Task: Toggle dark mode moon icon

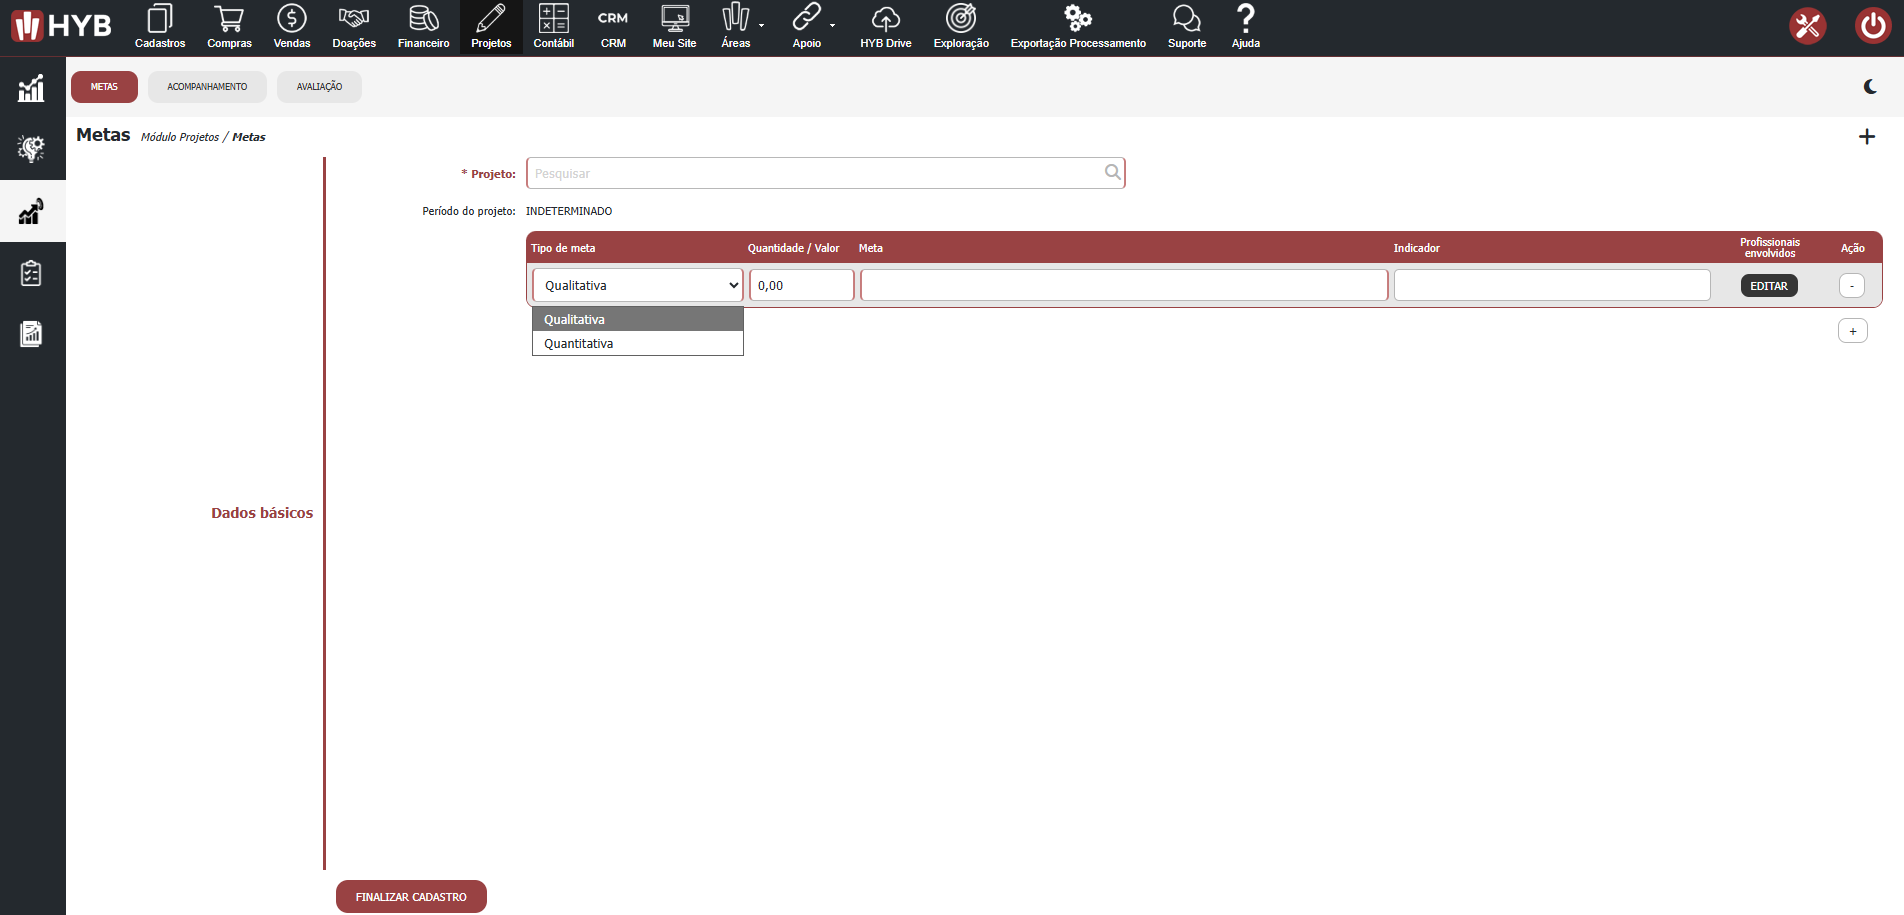Action: coord(1870,87)
